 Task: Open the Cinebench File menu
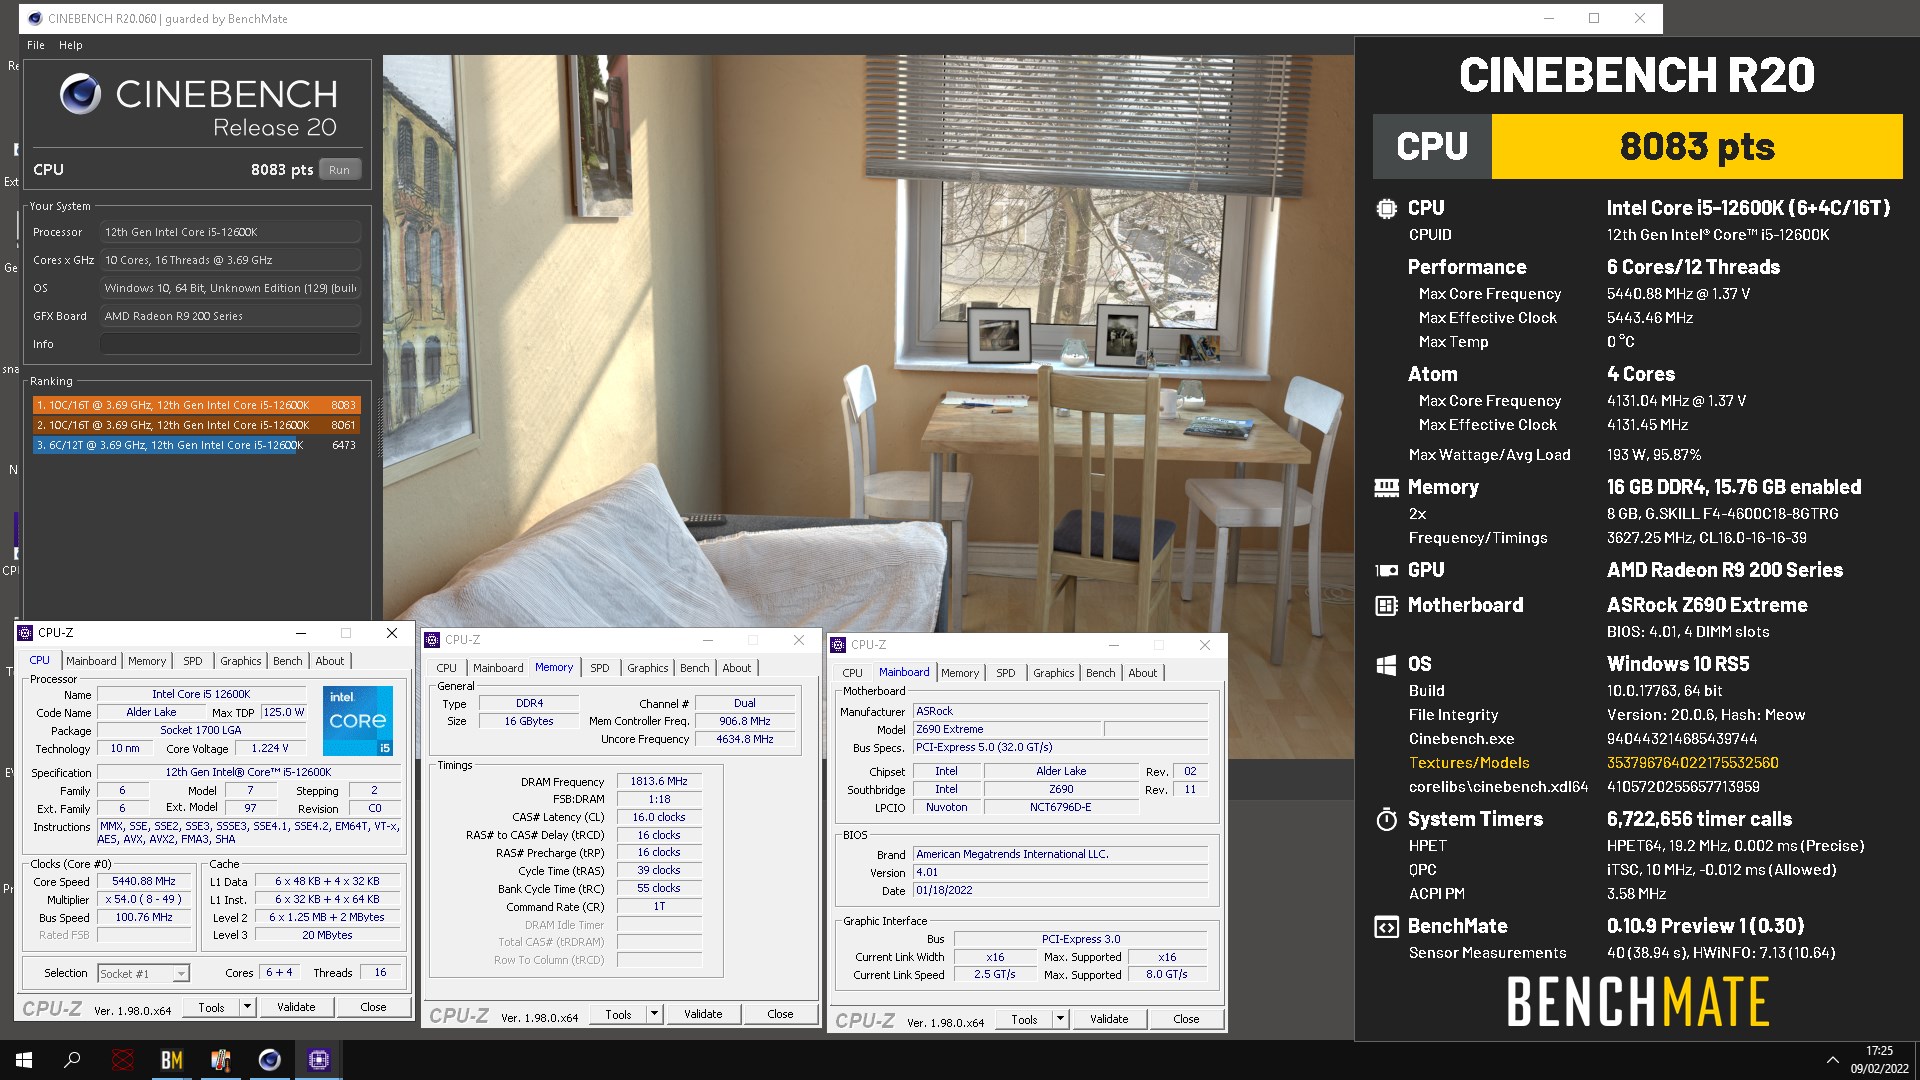[x=36, y=45]
